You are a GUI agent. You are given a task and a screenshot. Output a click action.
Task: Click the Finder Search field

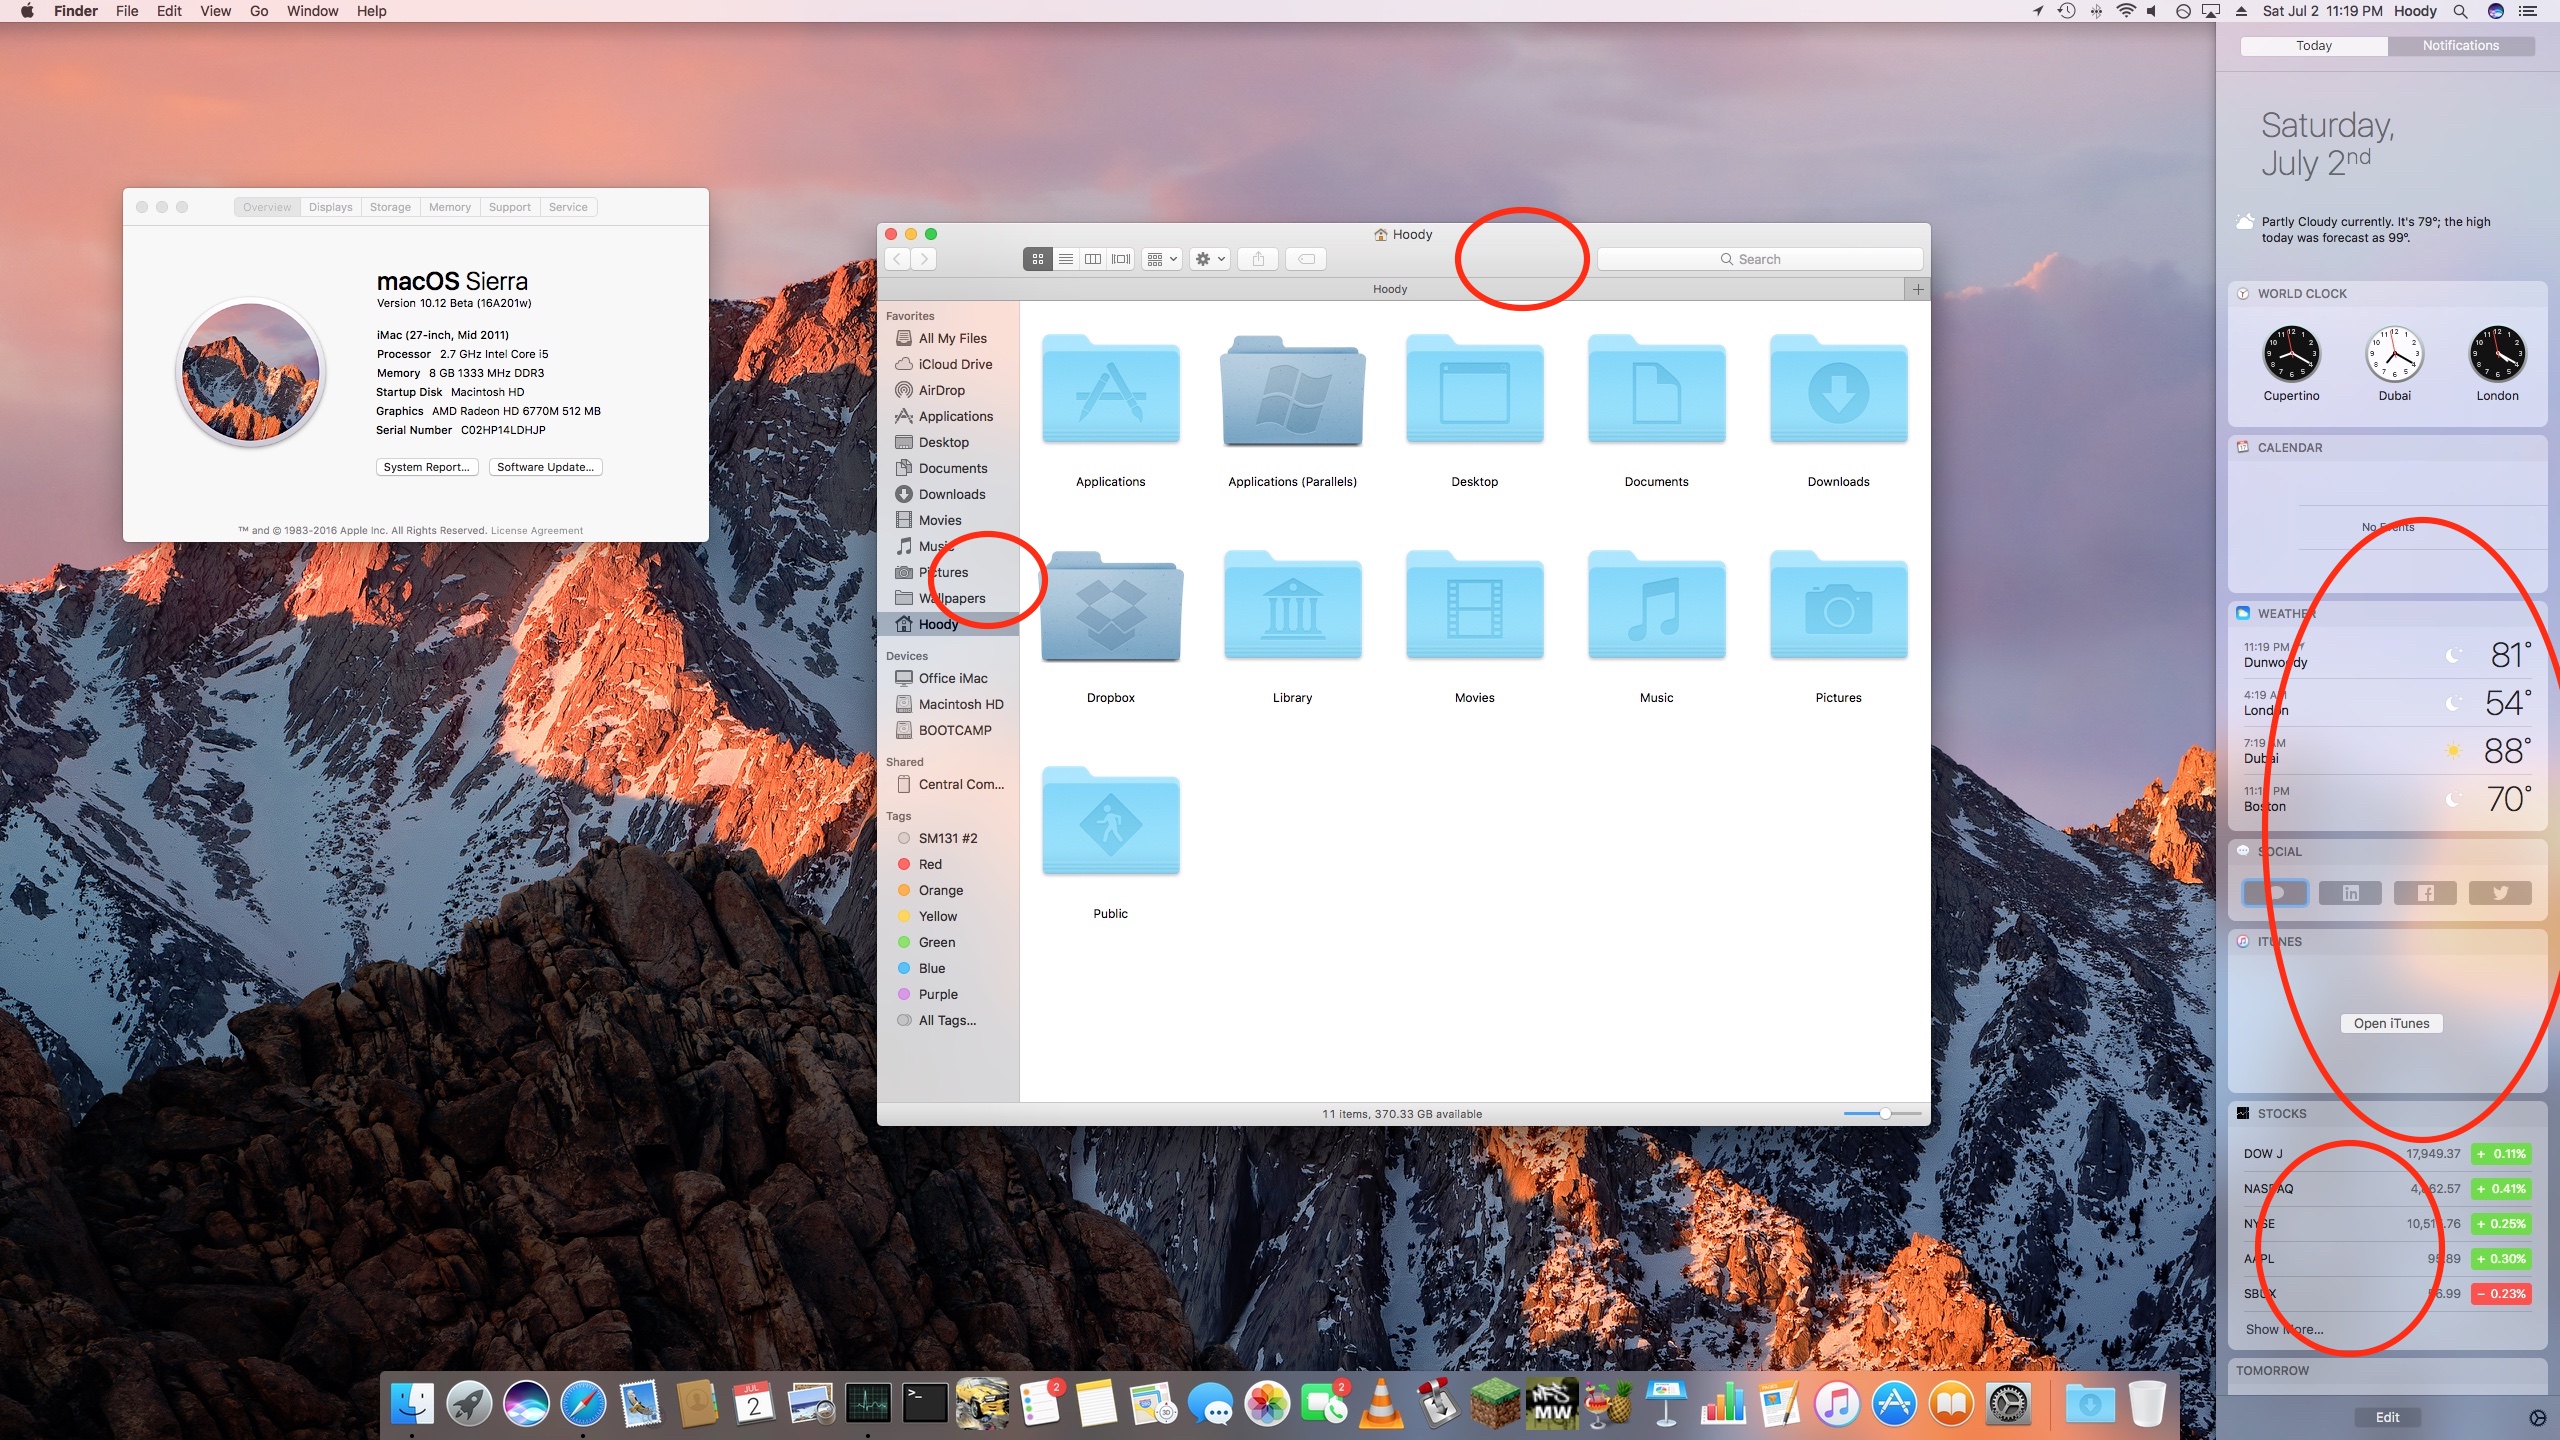[x=1760, y=259]
